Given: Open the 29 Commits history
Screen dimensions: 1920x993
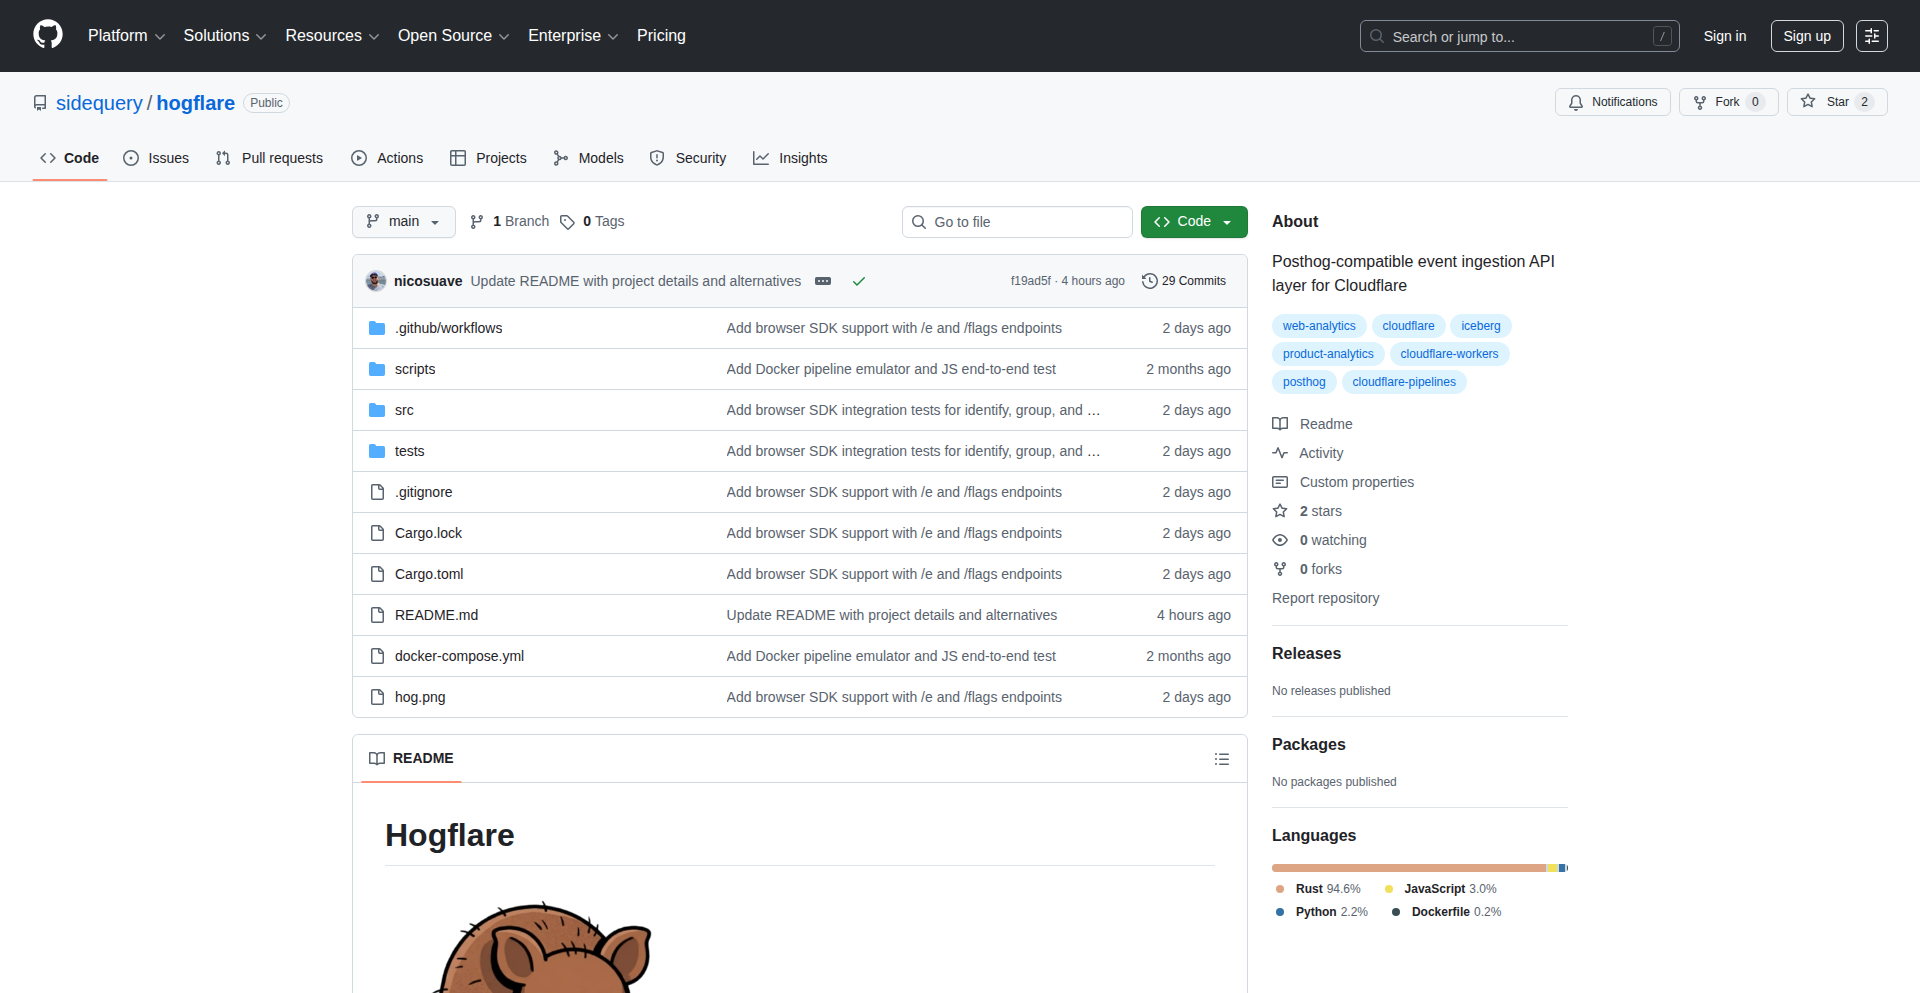Looking at the screenshot, I should pos(1184,281).
